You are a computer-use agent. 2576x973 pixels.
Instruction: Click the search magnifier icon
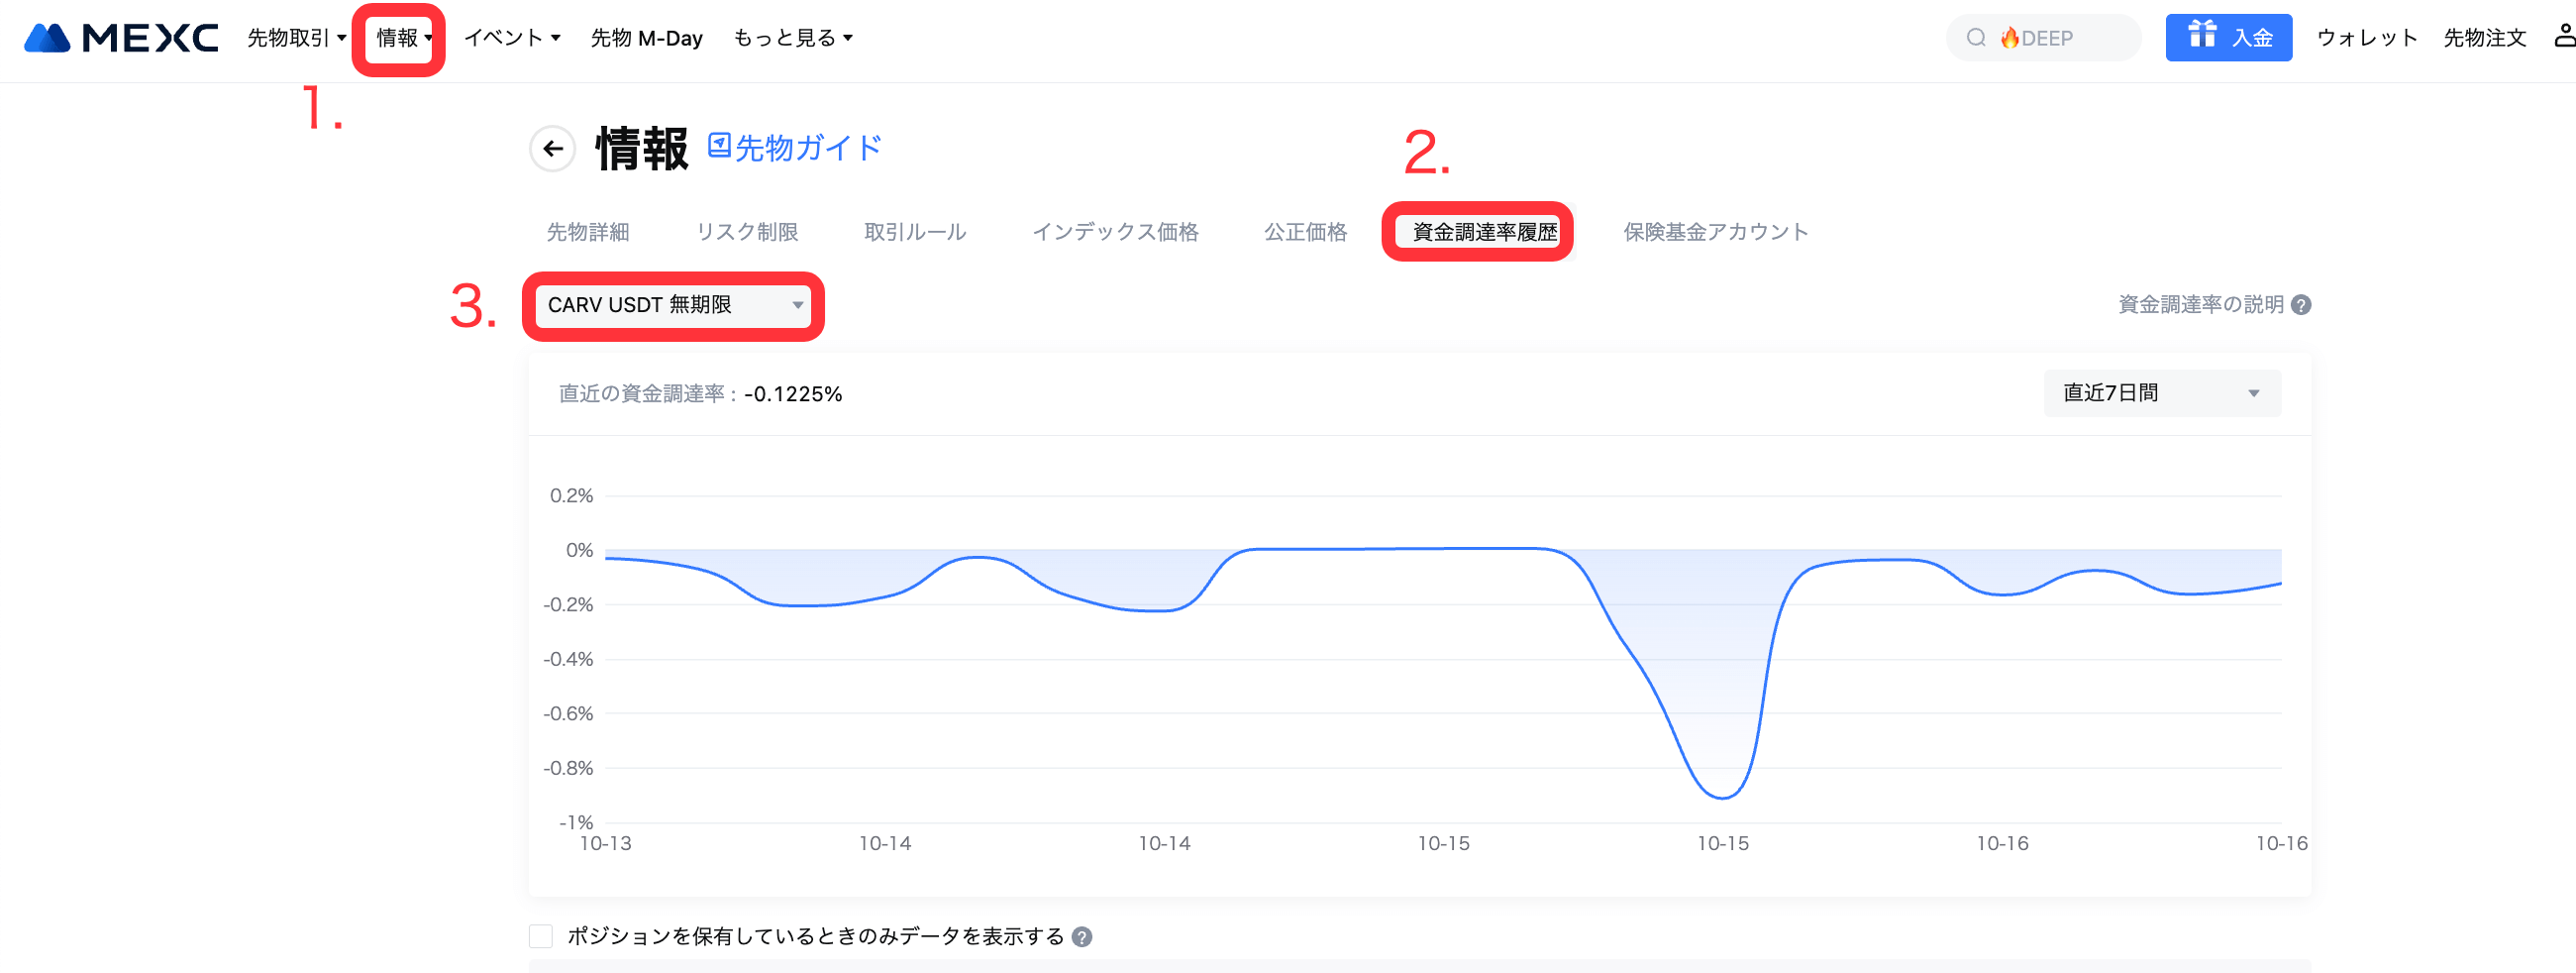pos(1976,38)
